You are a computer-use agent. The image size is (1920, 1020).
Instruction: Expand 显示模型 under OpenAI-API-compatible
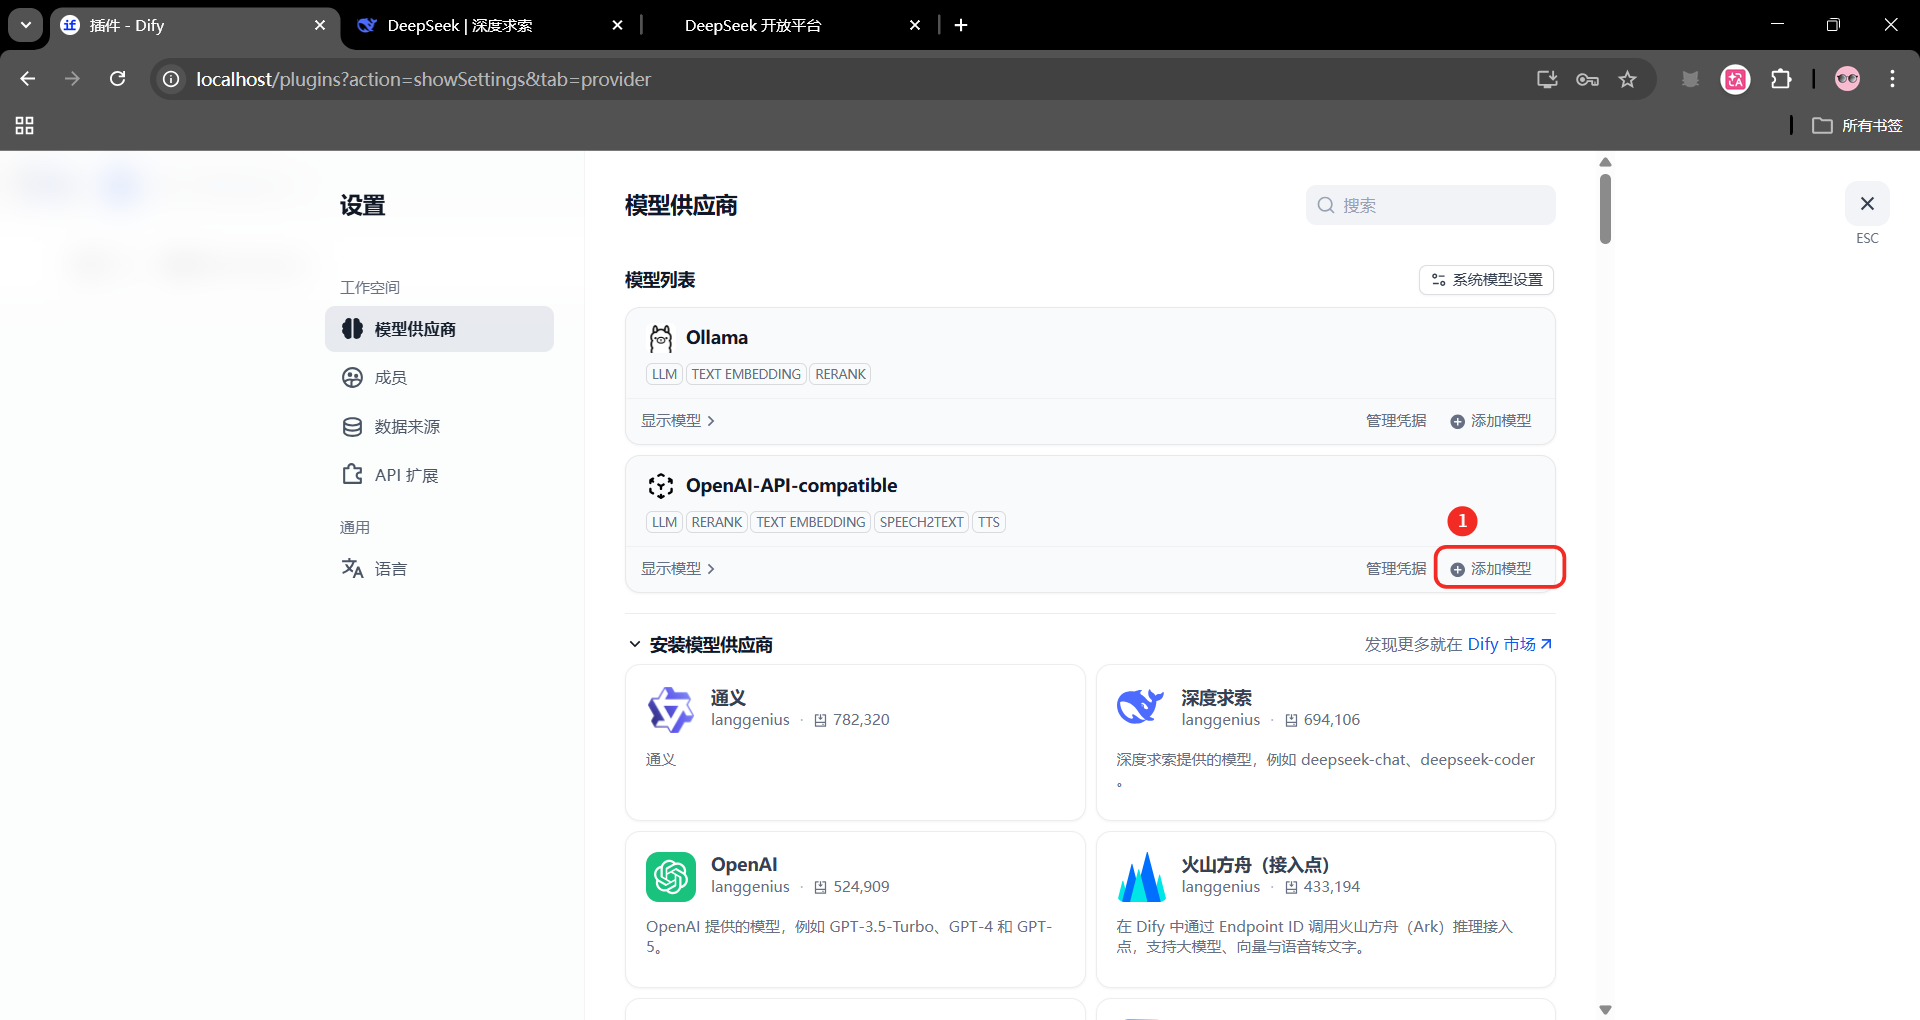(678, 569)
